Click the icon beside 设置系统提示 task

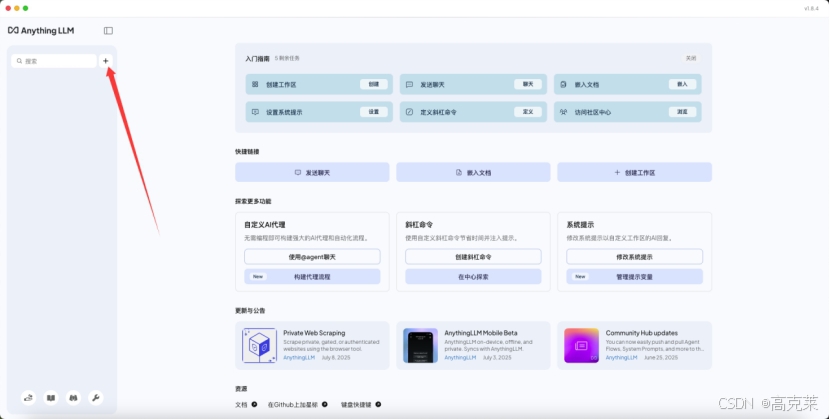coord(255,112)
